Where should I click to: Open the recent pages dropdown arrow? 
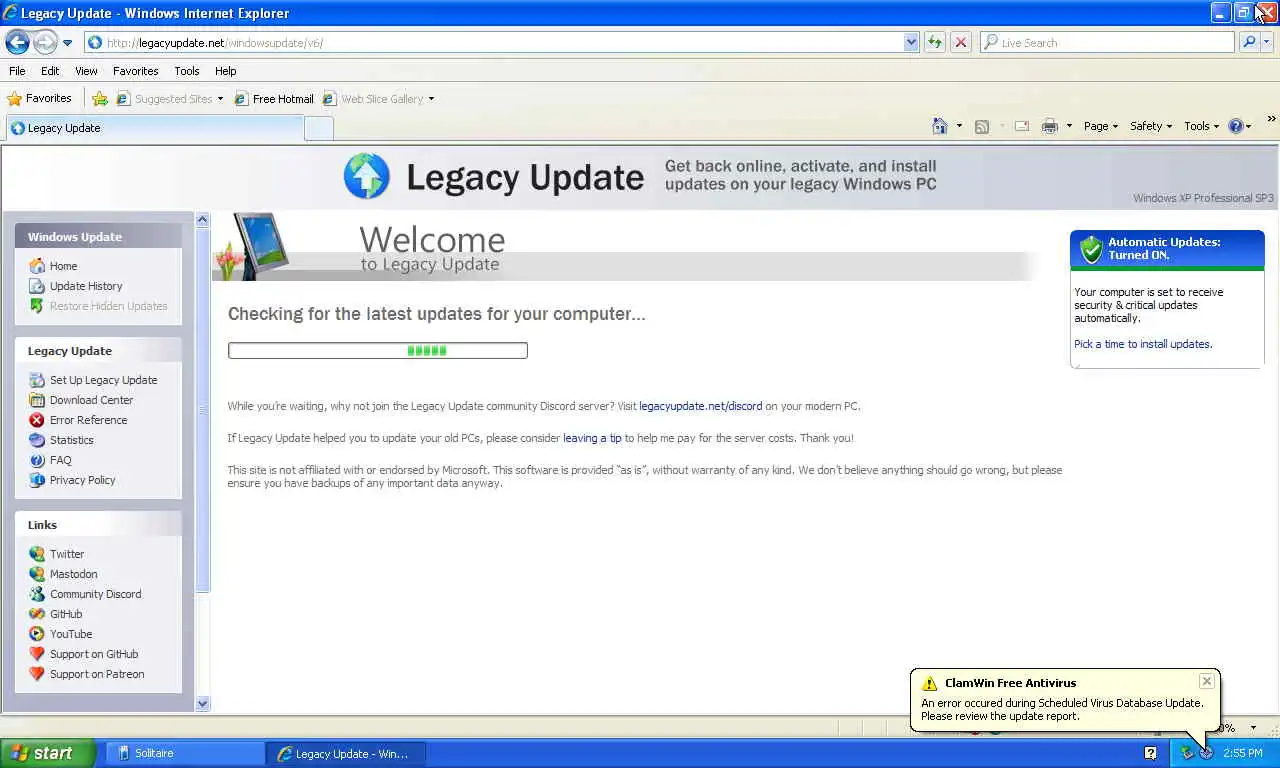point(67,43)
